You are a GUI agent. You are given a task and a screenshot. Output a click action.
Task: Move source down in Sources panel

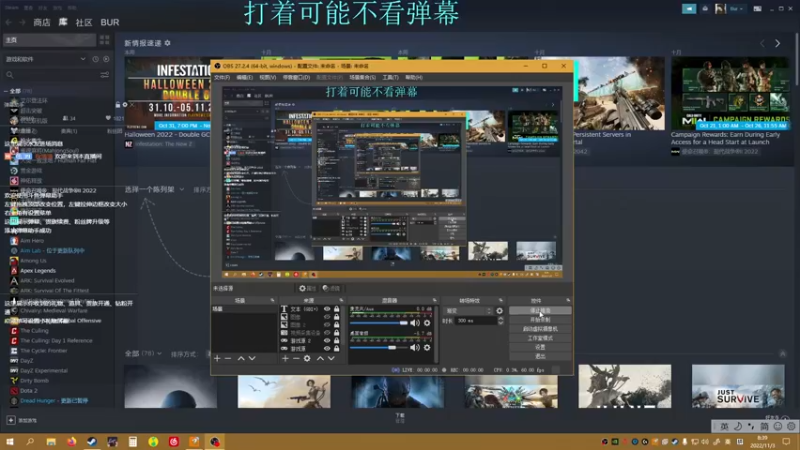coord(331,359)
